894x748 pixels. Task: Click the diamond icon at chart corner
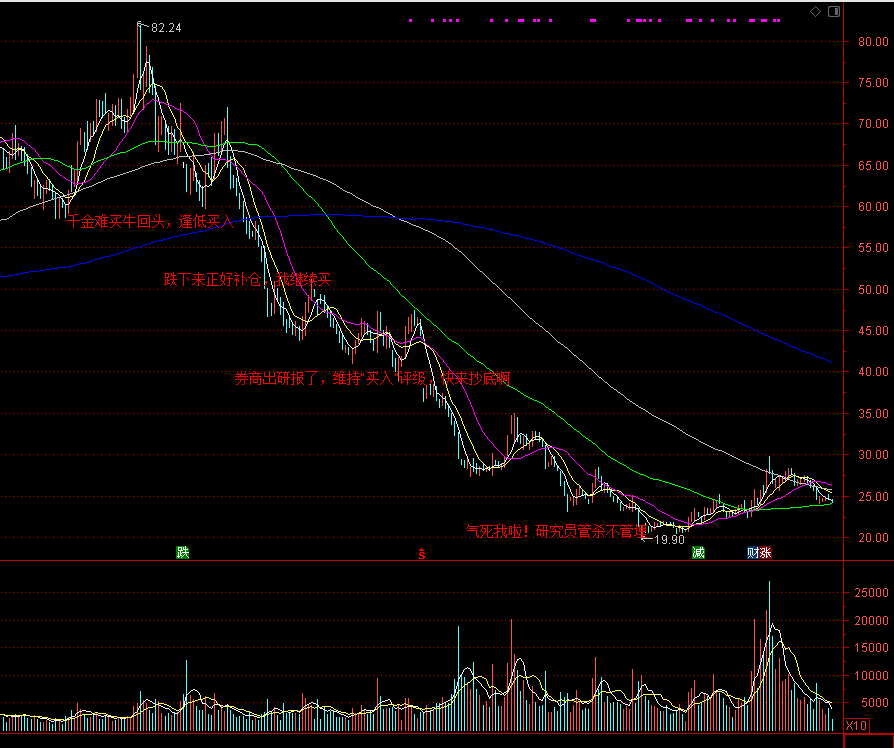coord(815,11)
